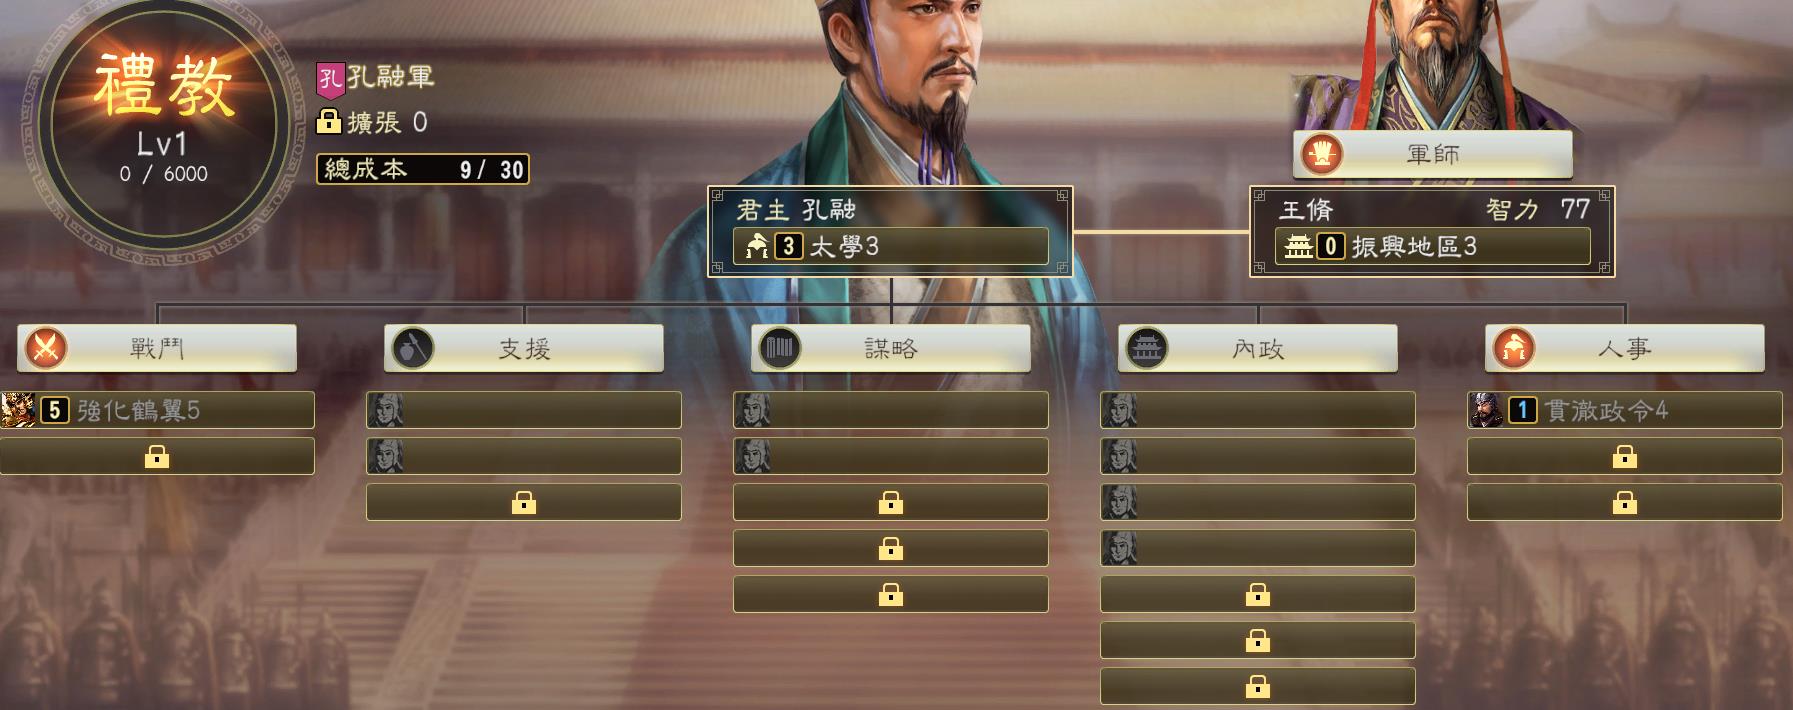Click the crossed swords 戰鬥 icon
The height and width of the screenshot is (710, 1793).
pos(45,348)
